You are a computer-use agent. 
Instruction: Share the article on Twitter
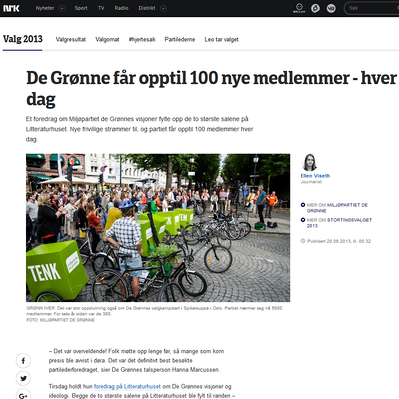pyautogui.click(x=23, y=378)
